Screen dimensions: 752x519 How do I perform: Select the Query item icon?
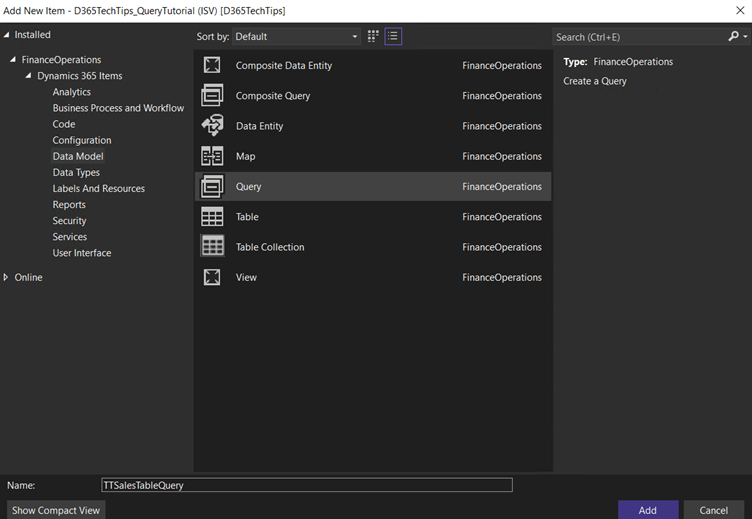click(x=212, y=187)
